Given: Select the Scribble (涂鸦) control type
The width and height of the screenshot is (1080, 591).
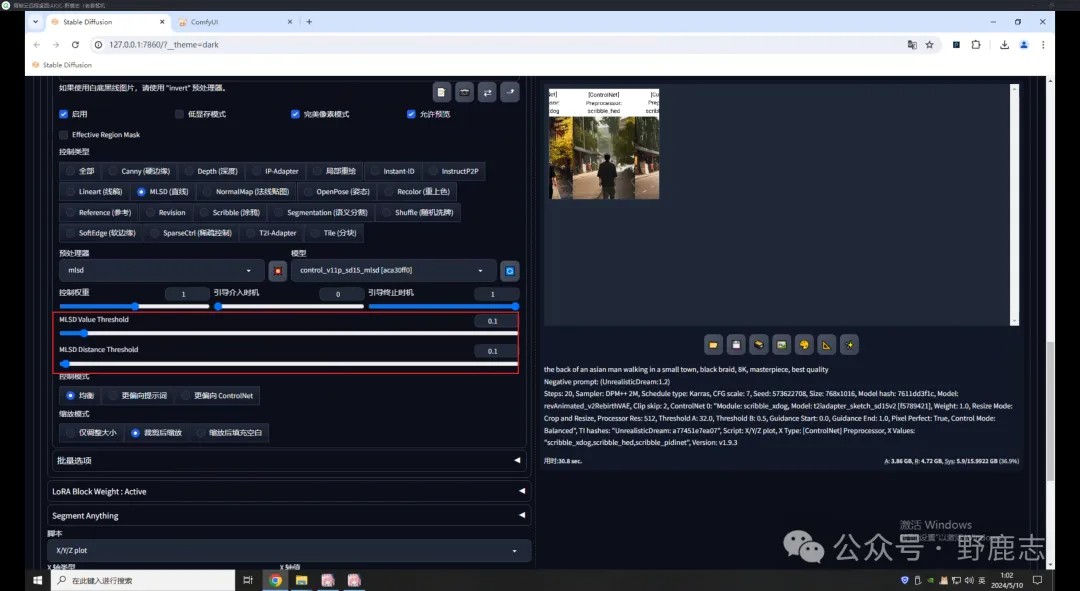Looking at the screenshot, I should point(231,212).
